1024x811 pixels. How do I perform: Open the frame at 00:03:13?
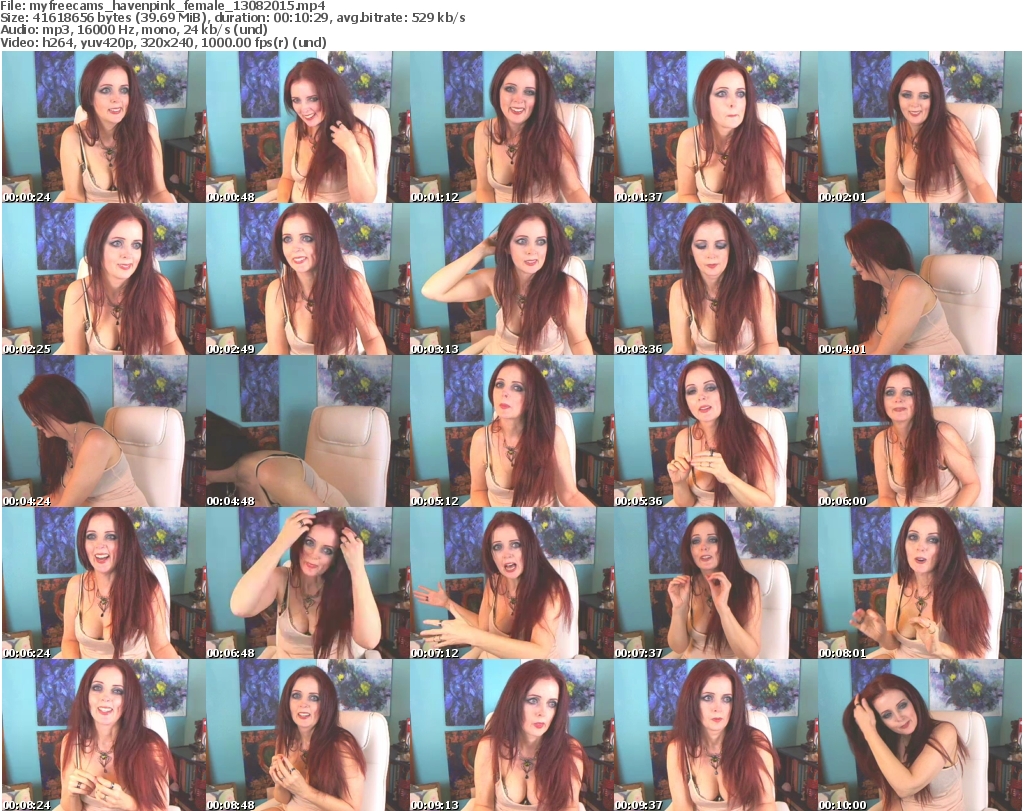[511, 279]
